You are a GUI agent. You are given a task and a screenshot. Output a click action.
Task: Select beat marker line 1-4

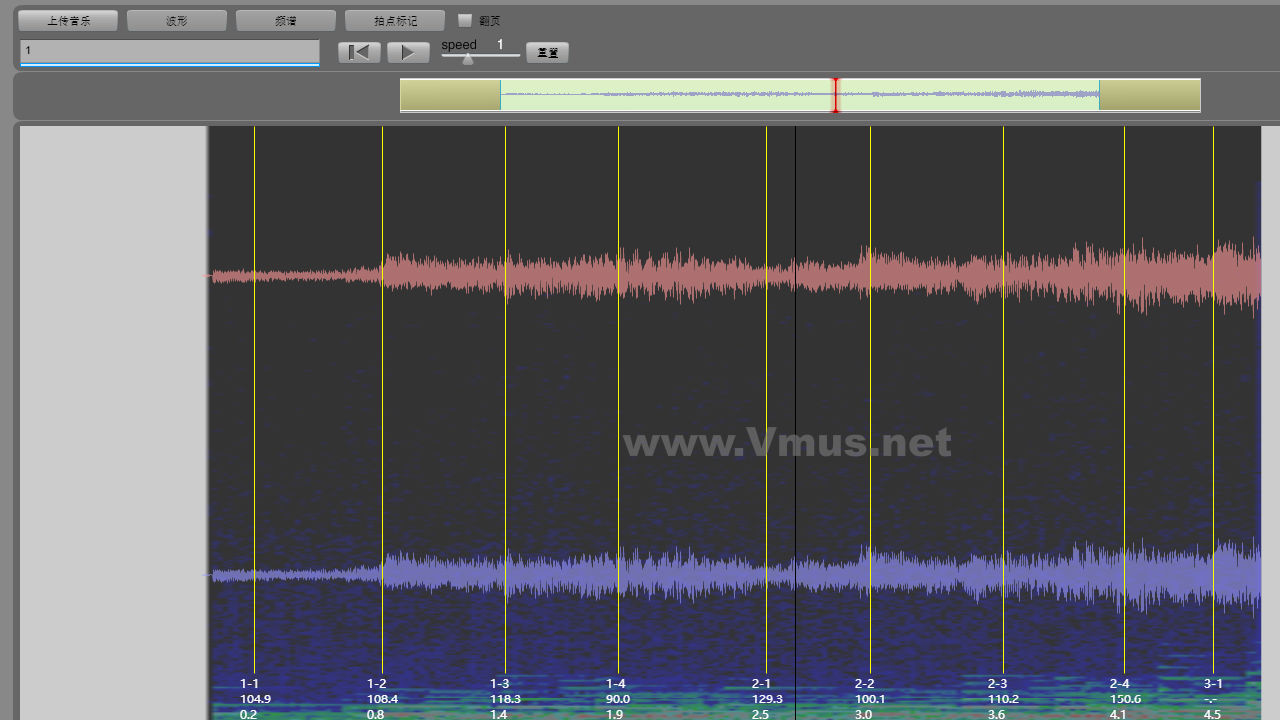point(618,400)
